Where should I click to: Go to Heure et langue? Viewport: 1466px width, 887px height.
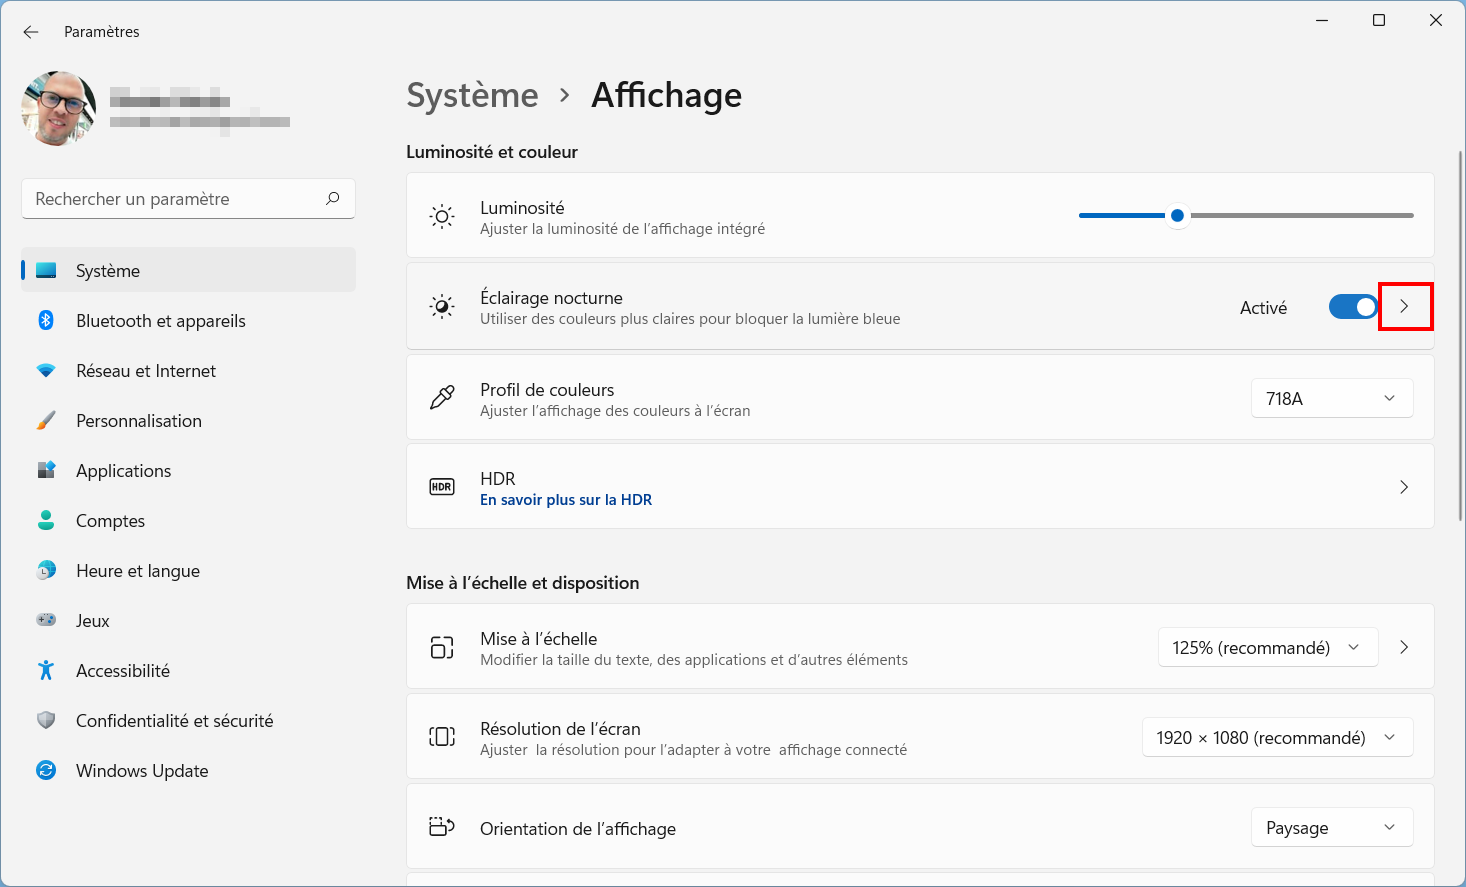click(x=188, y=570)
